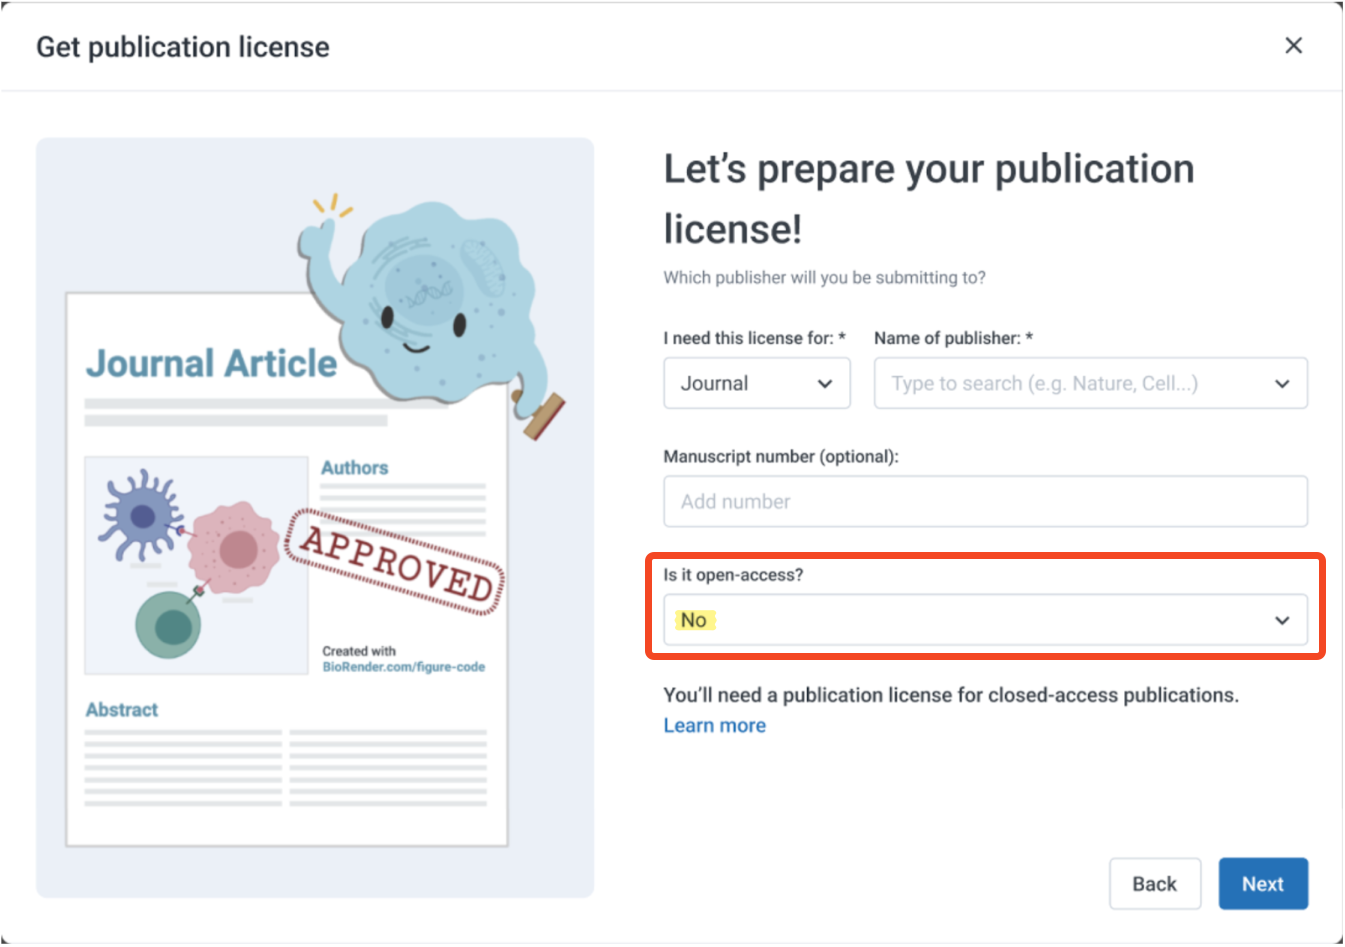Click the 'Manuscript number (optional):' label

tap(781, 457)
